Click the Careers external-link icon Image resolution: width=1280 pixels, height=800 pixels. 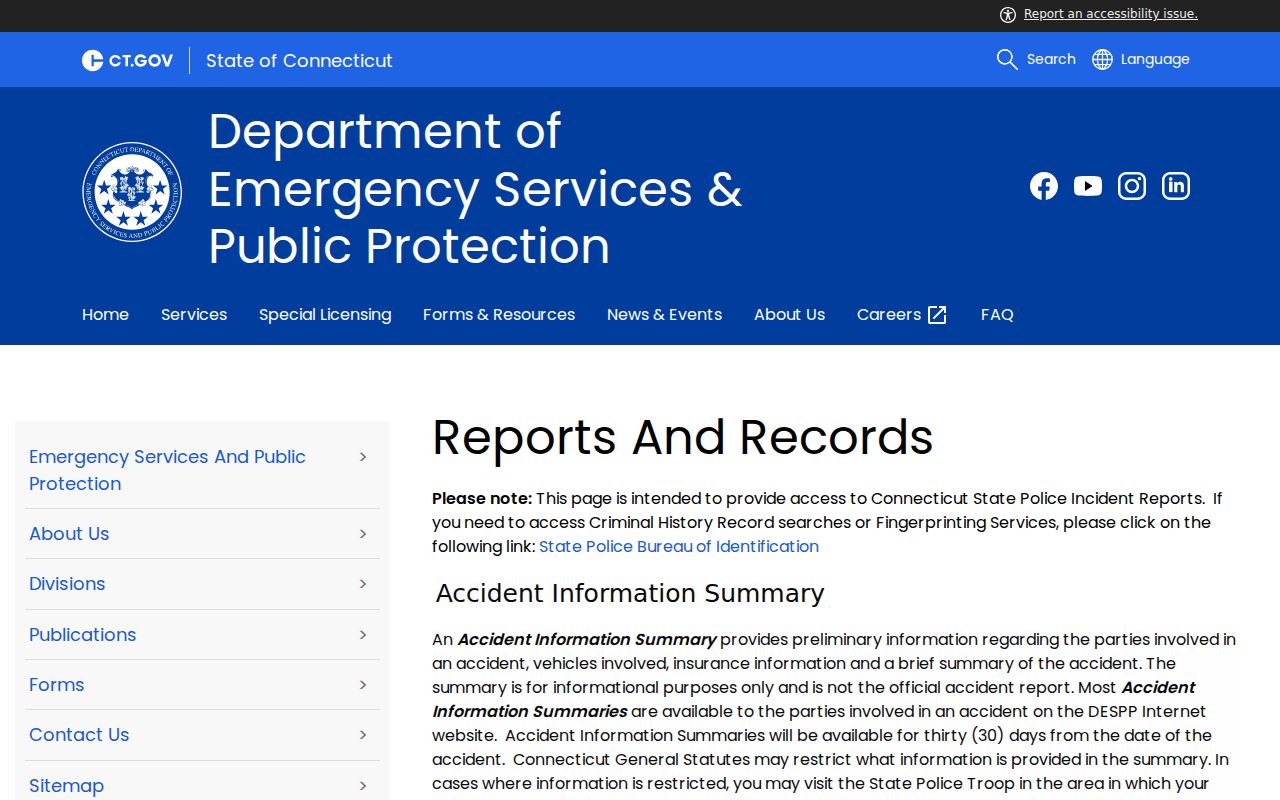click(937, 315)
